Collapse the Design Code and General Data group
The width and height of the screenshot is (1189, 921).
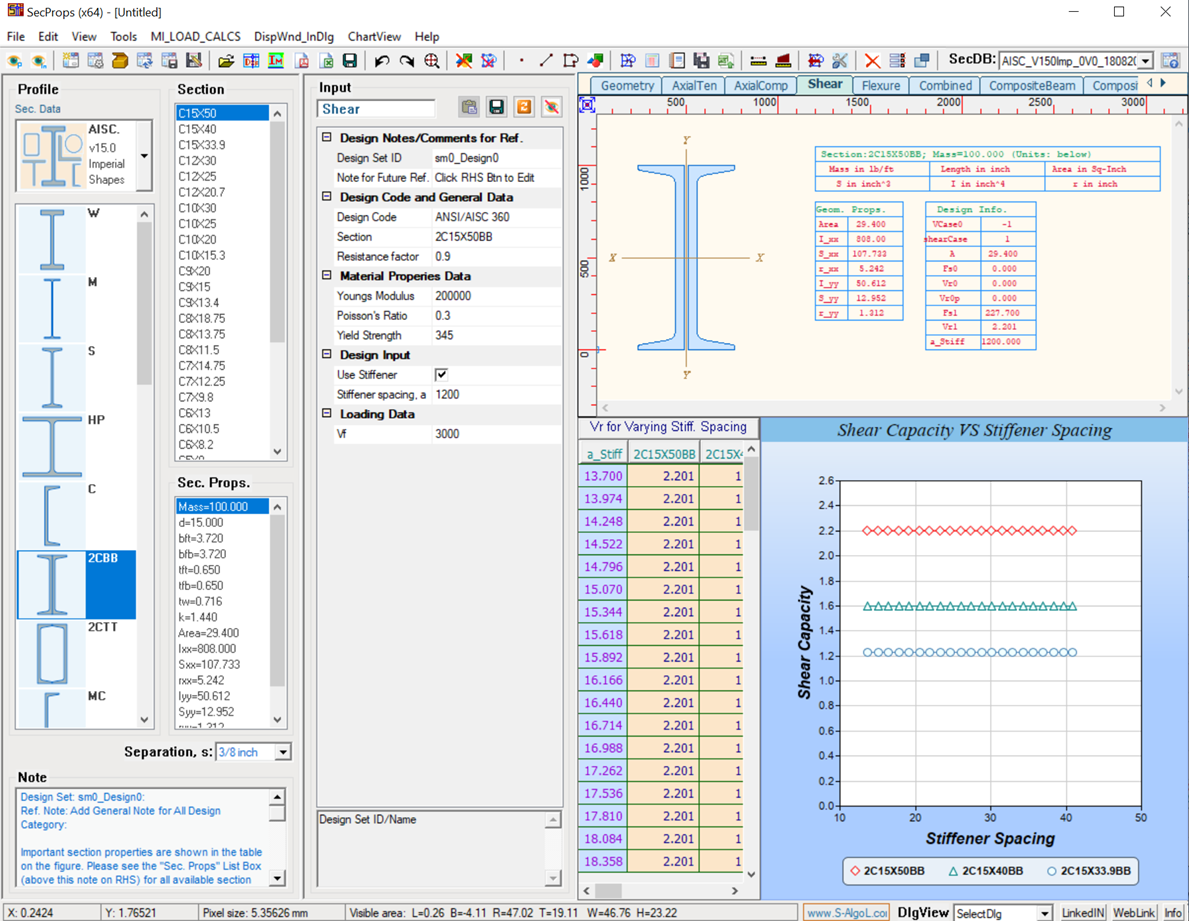[327, 197]
